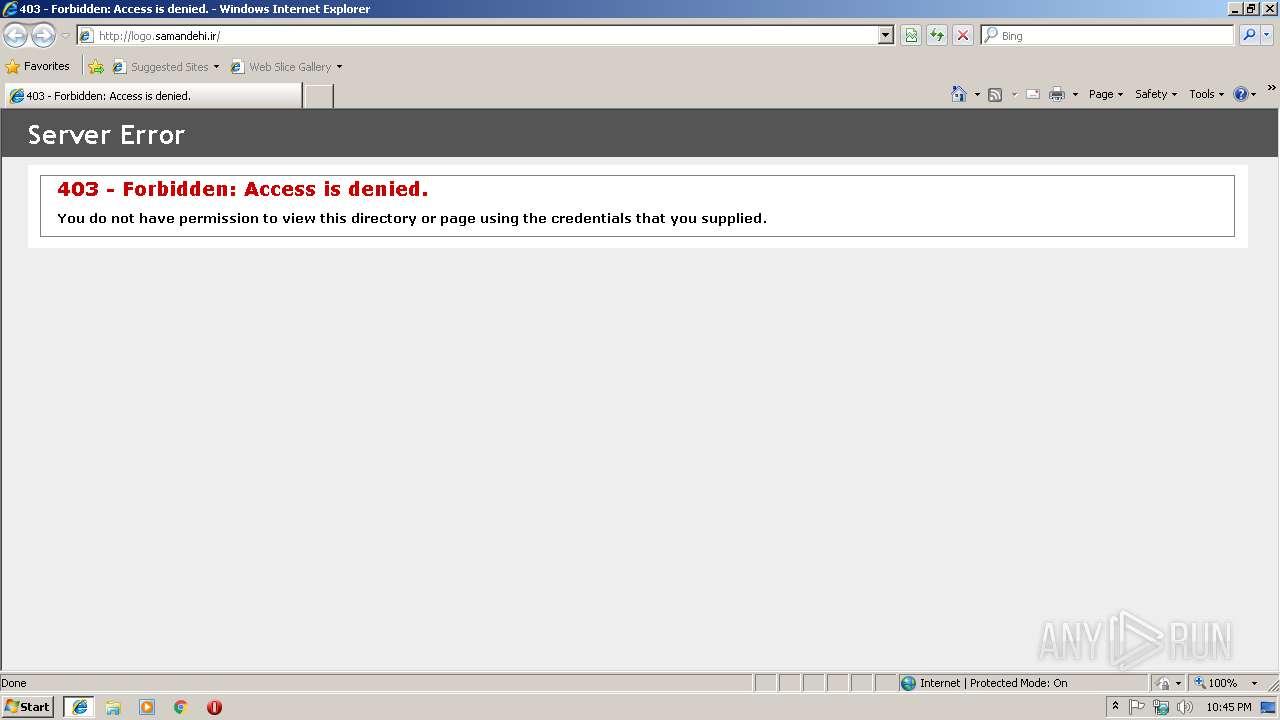Open the recent pages dropdown arrow
1280x720 pixels.
click(65, 36)
